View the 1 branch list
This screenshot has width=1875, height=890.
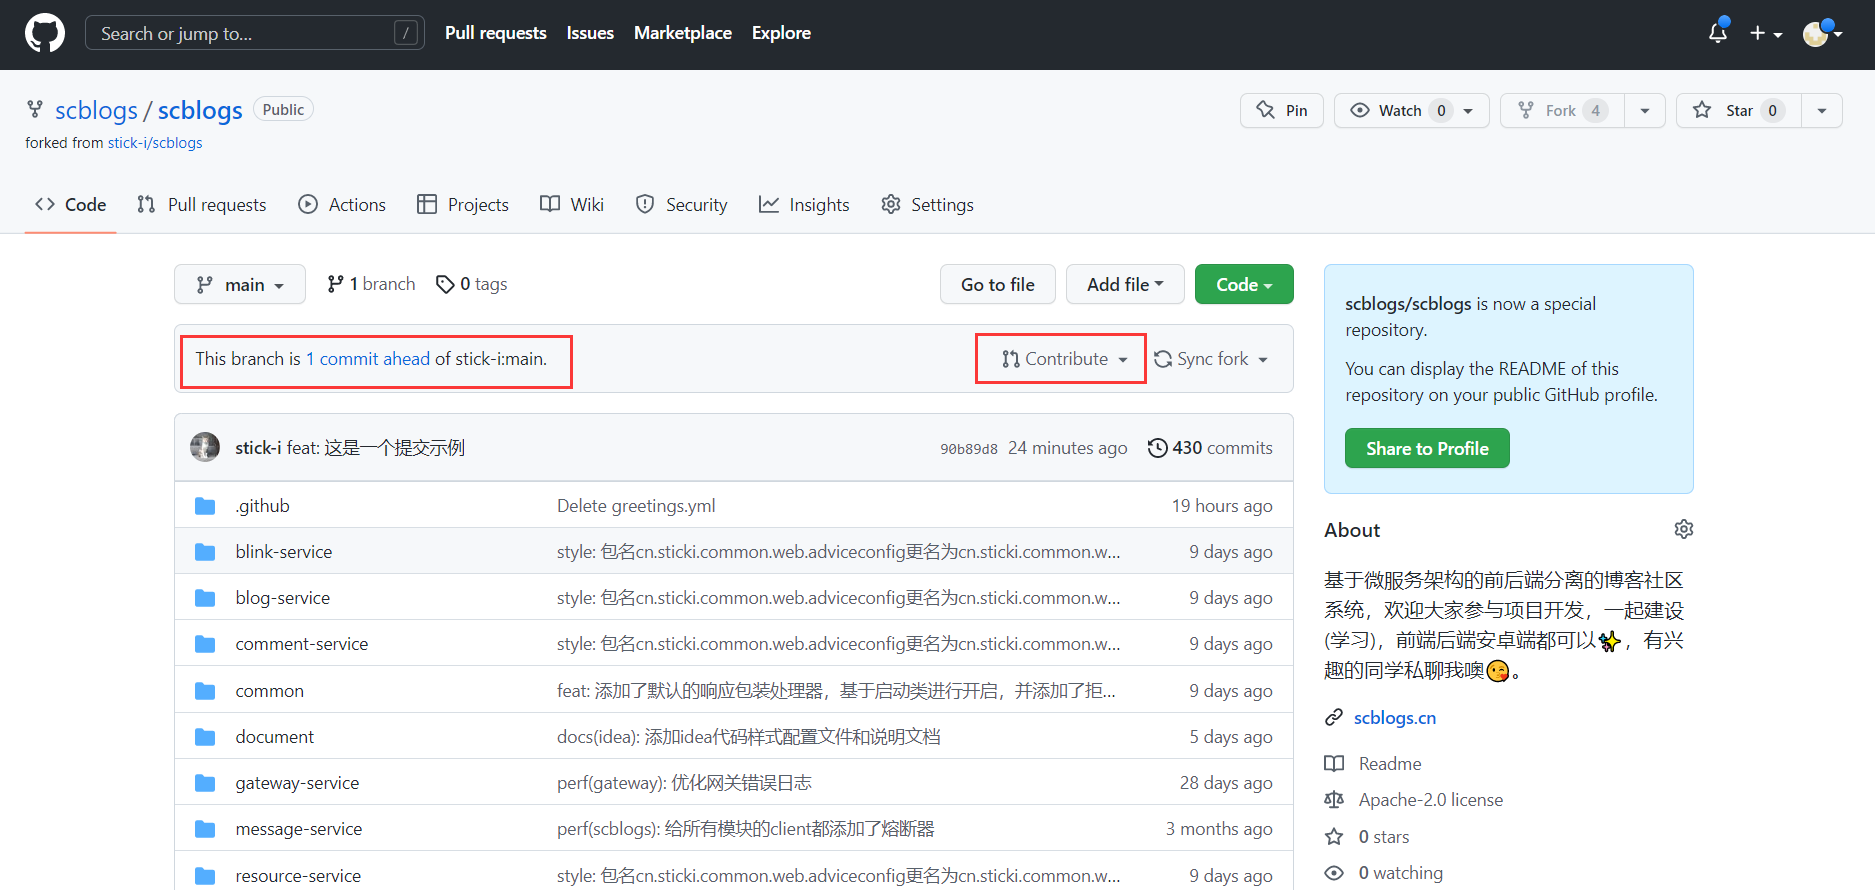click(x=371, y=284)
